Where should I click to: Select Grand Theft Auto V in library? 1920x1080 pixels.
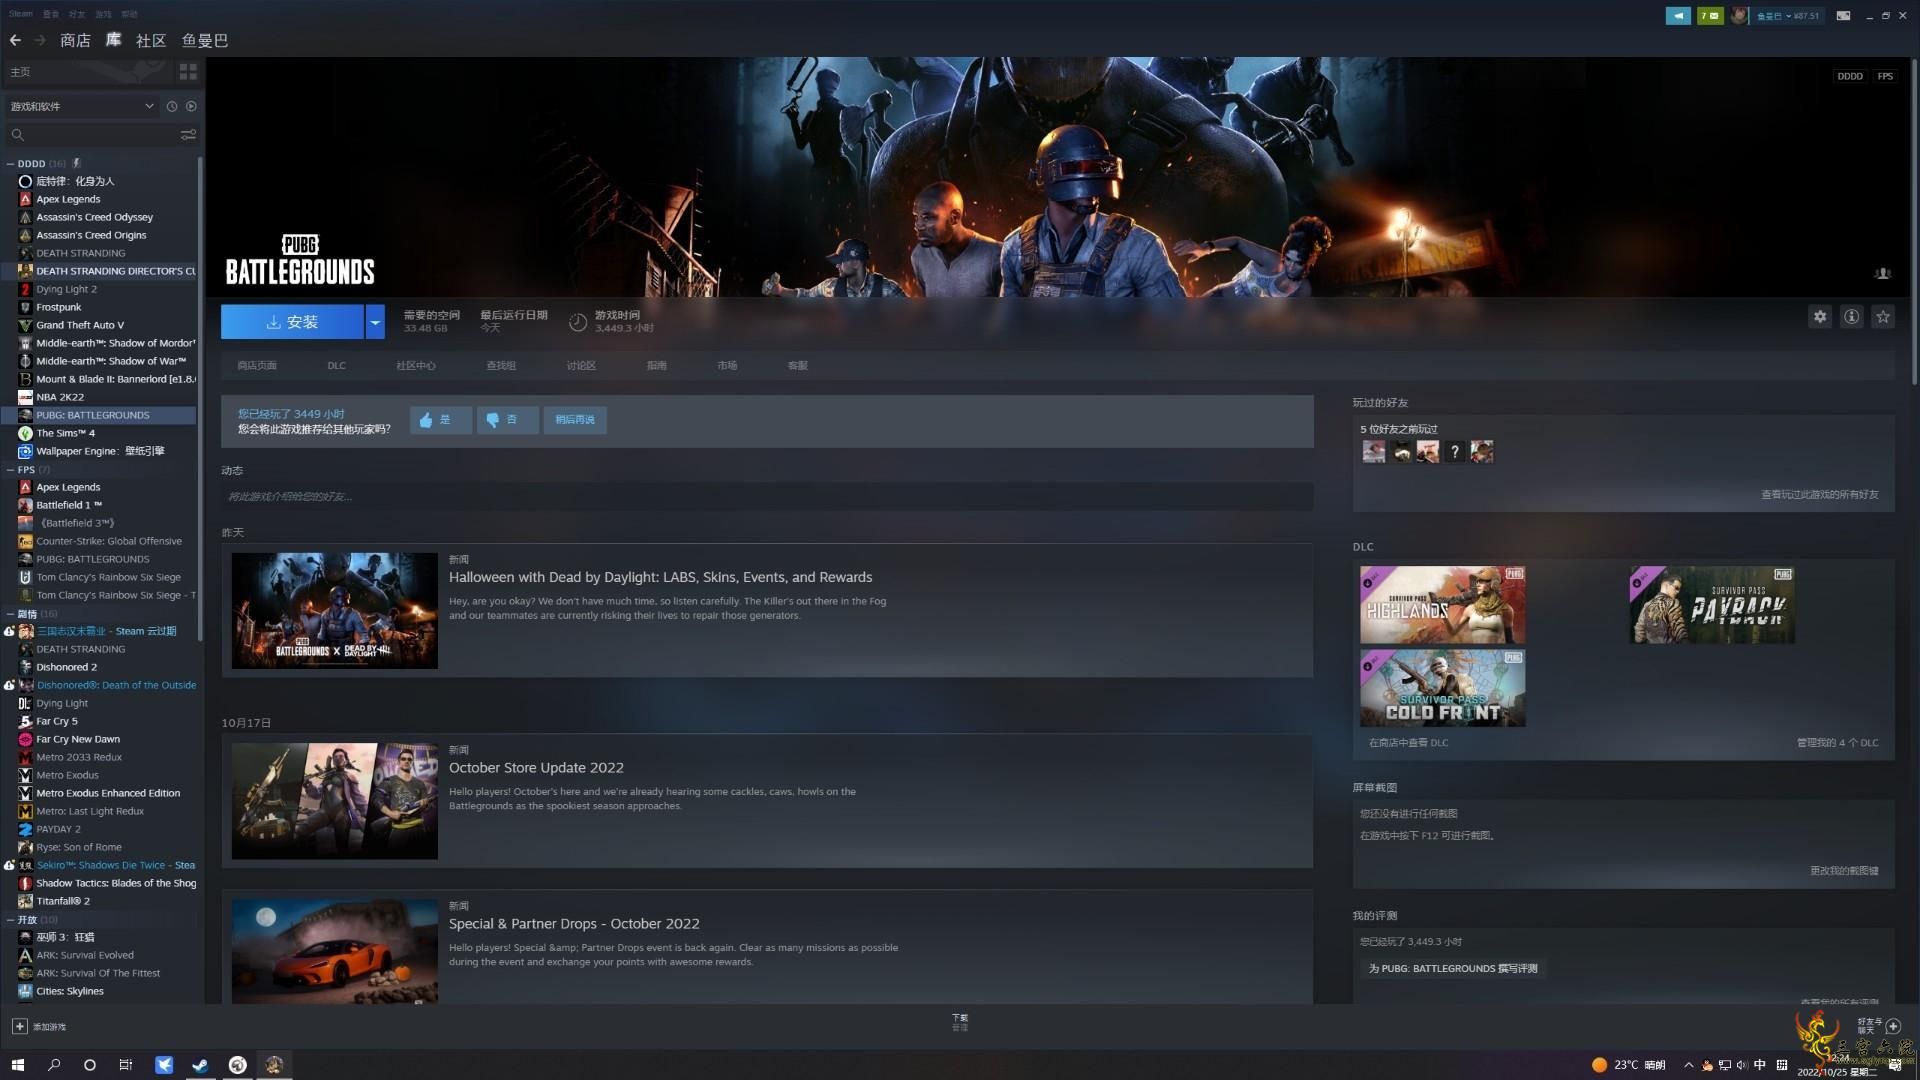pos(80,326)
